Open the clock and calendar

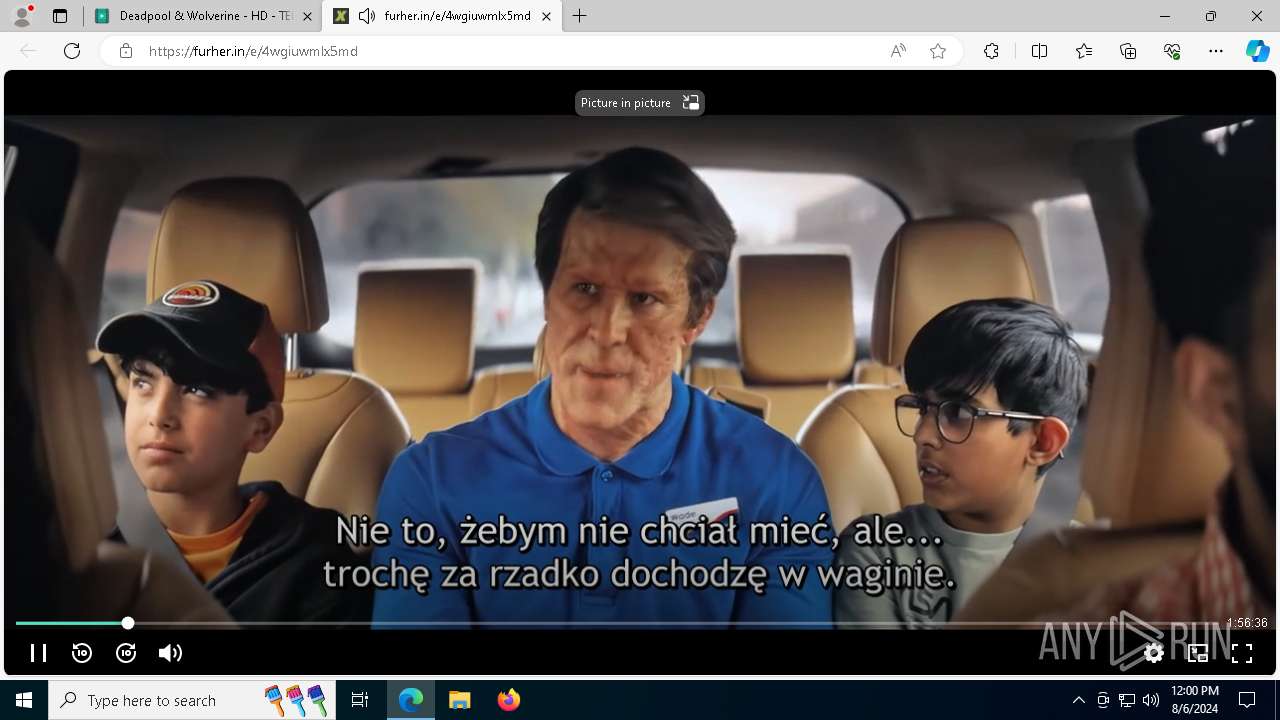[1194, 700]
